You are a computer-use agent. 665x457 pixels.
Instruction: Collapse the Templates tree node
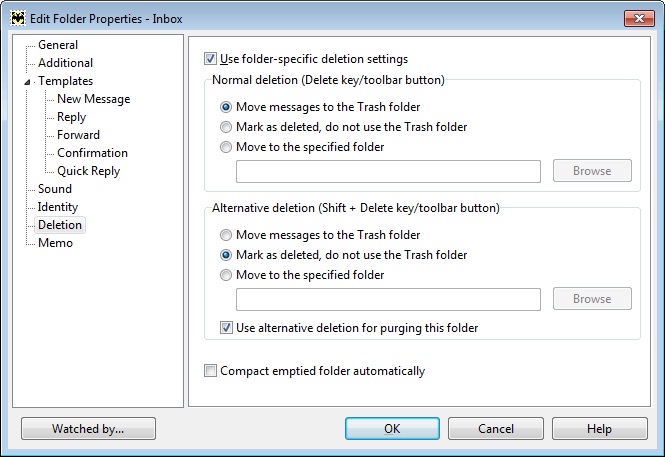click(27, 82)
